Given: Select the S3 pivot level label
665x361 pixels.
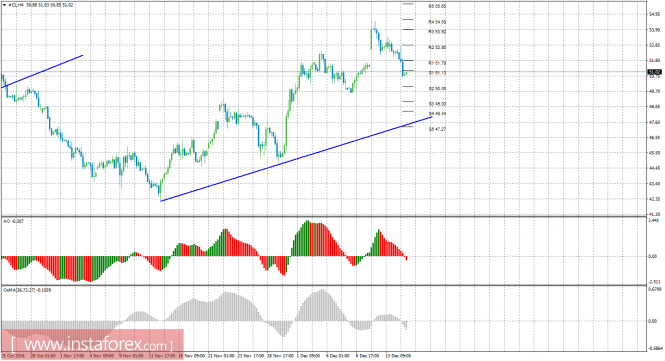Looking at the screenshot, I should pos(437,104).
